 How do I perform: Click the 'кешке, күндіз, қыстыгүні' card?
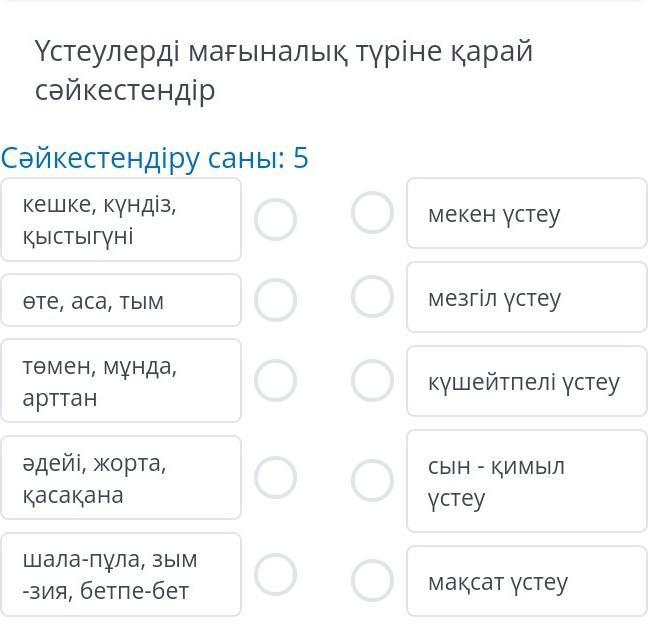coord(121,220)
